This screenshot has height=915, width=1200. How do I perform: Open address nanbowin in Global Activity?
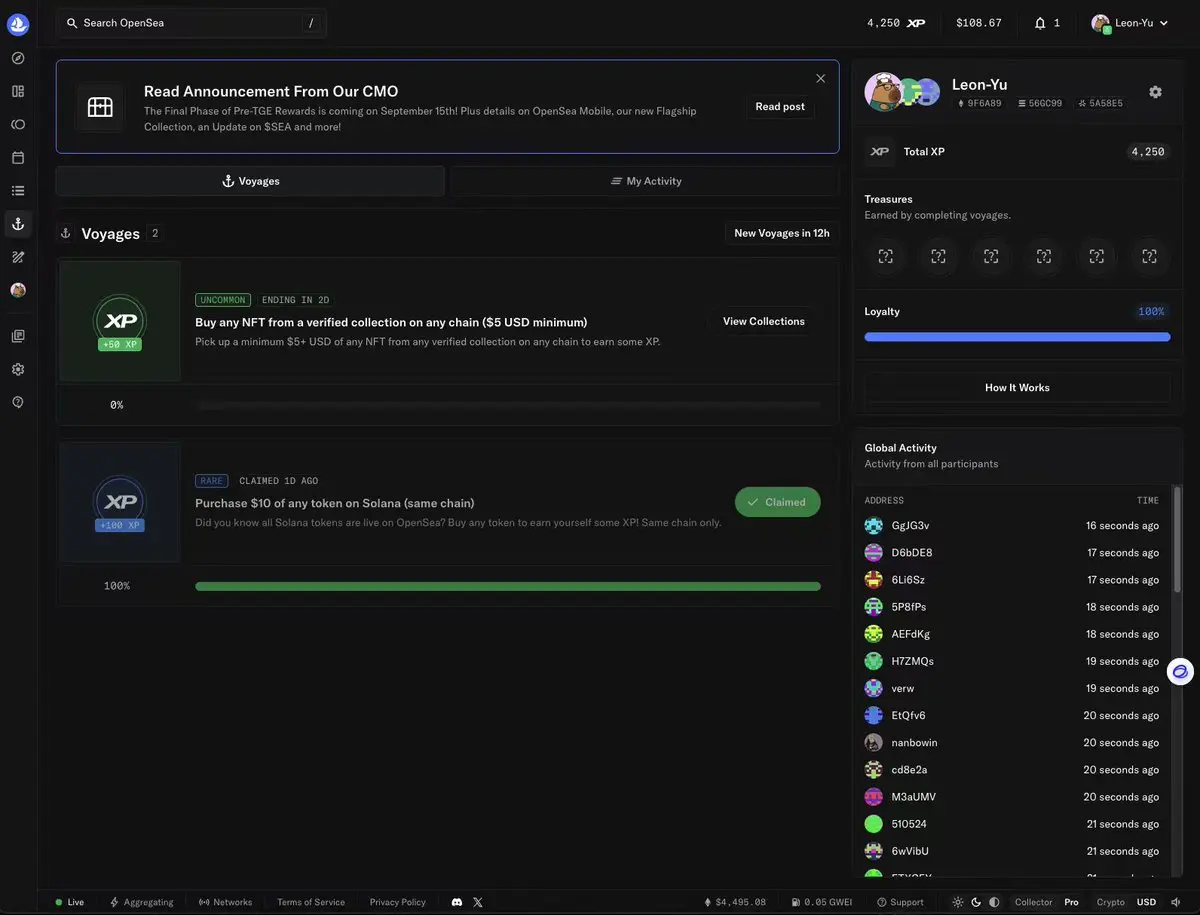click(x=914, y=743)
